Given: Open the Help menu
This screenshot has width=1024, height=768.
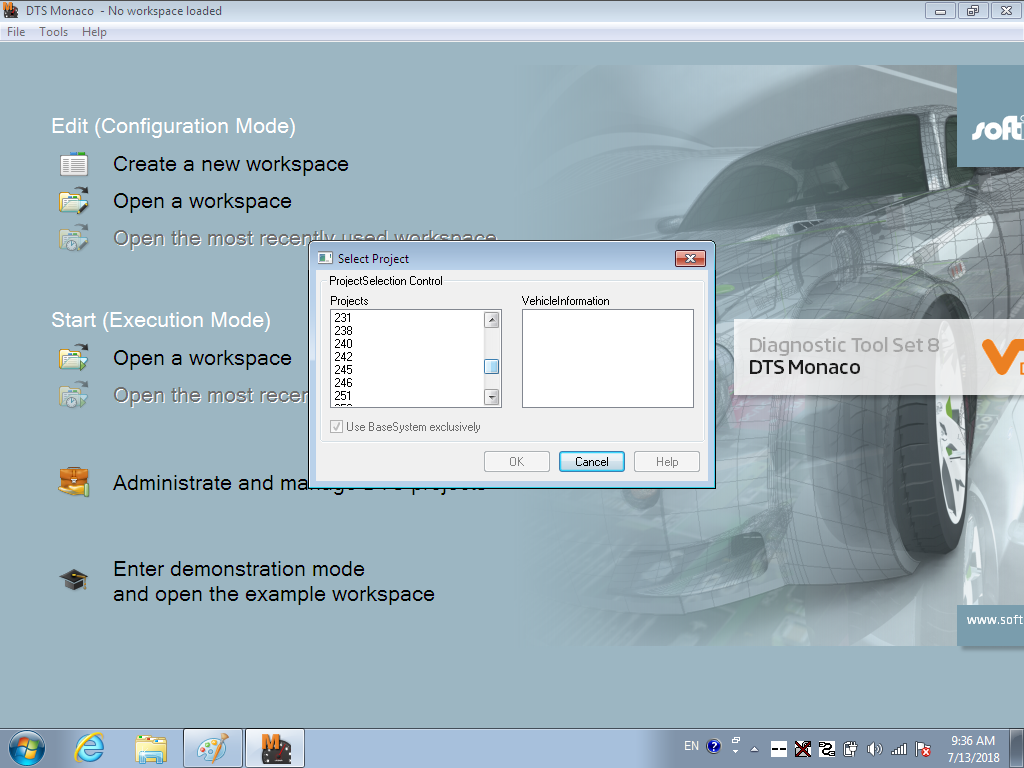Looking at the screenshot, I should 94,32.
